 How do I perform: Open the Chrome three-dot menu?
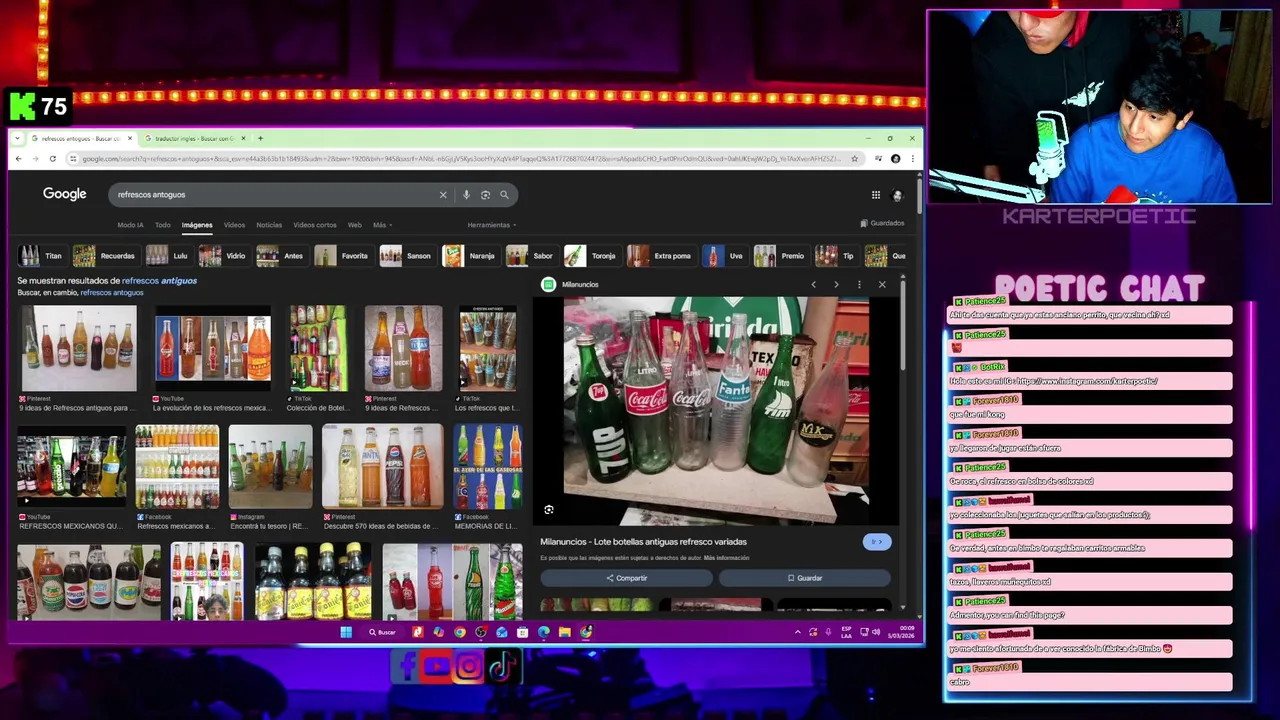(911, 158)
